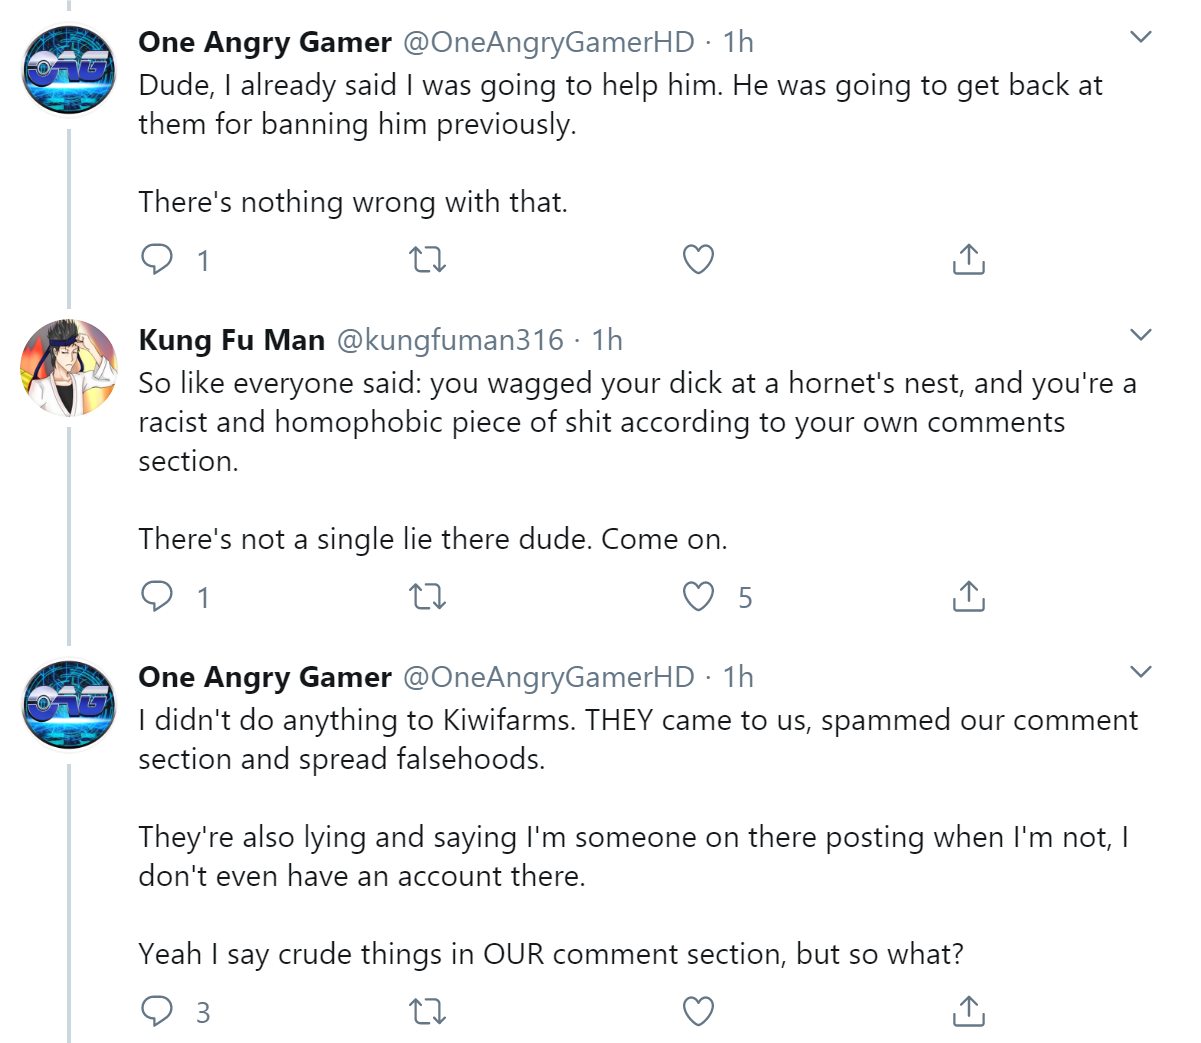Reply to Kung Fu Man's tweet
The height and width of the screenshot is (1043, 1201).
point(157,597)
